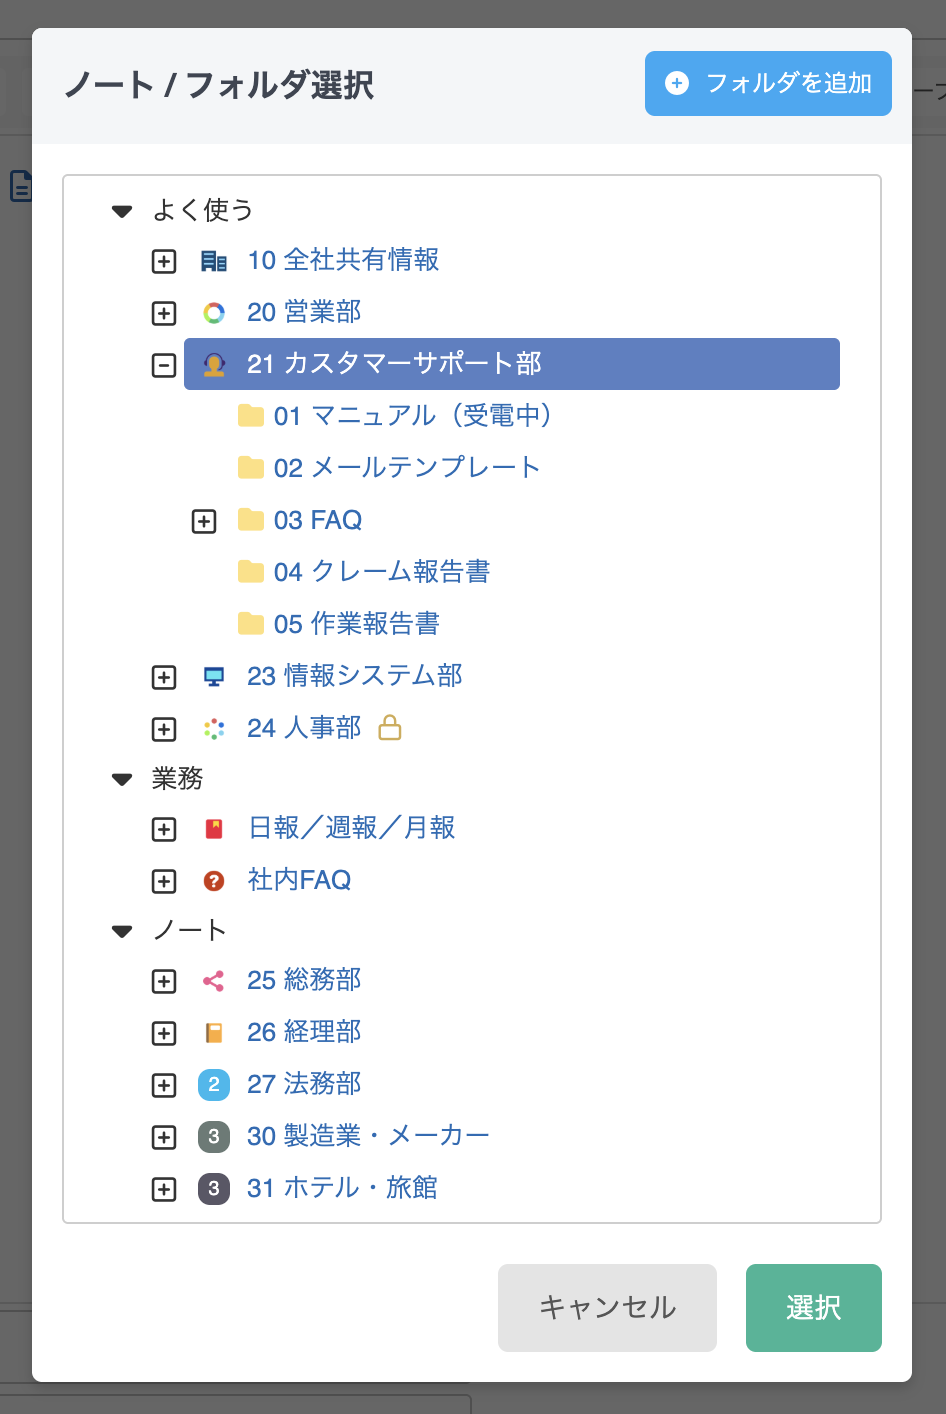This screenshot has width=946, height=1414.
Task: Click the folder icon for 05 作業報告書
Action: 250,624
